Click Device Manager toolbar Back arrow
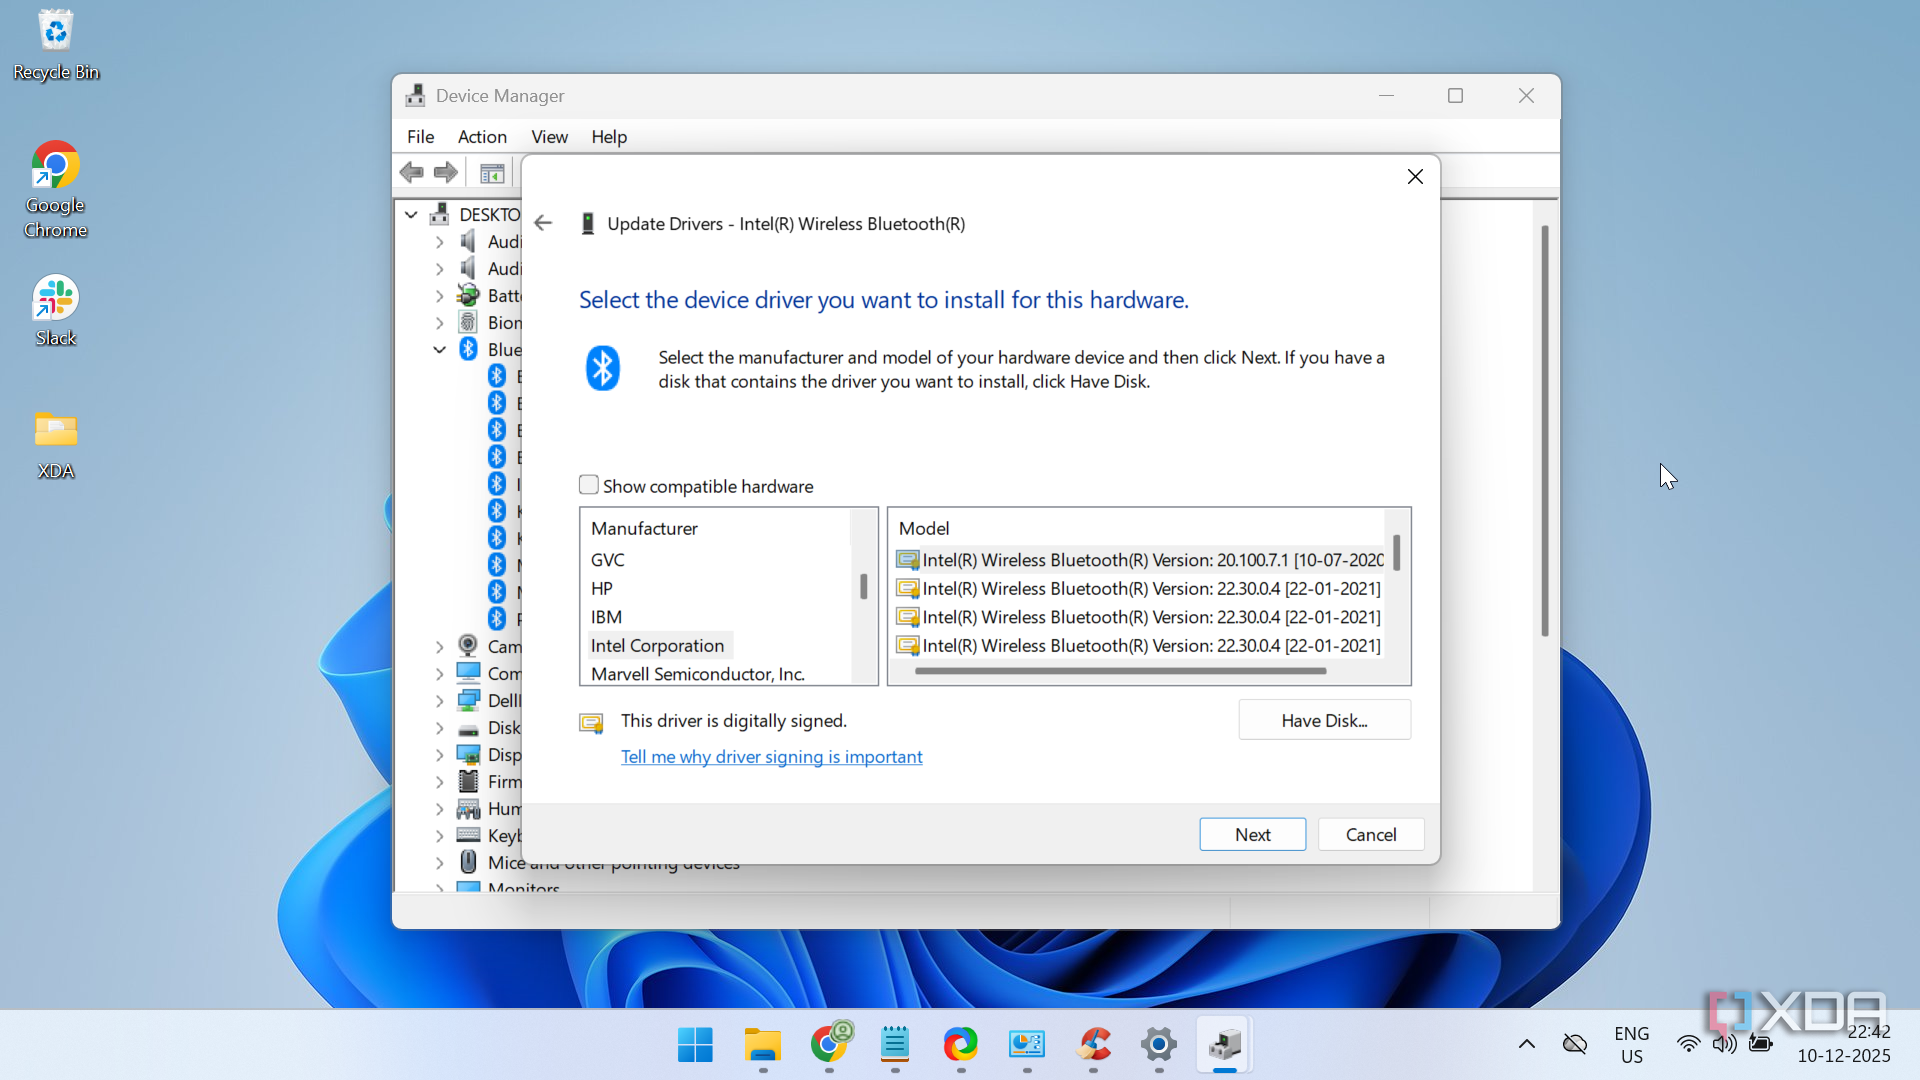 tap(411, 172)
